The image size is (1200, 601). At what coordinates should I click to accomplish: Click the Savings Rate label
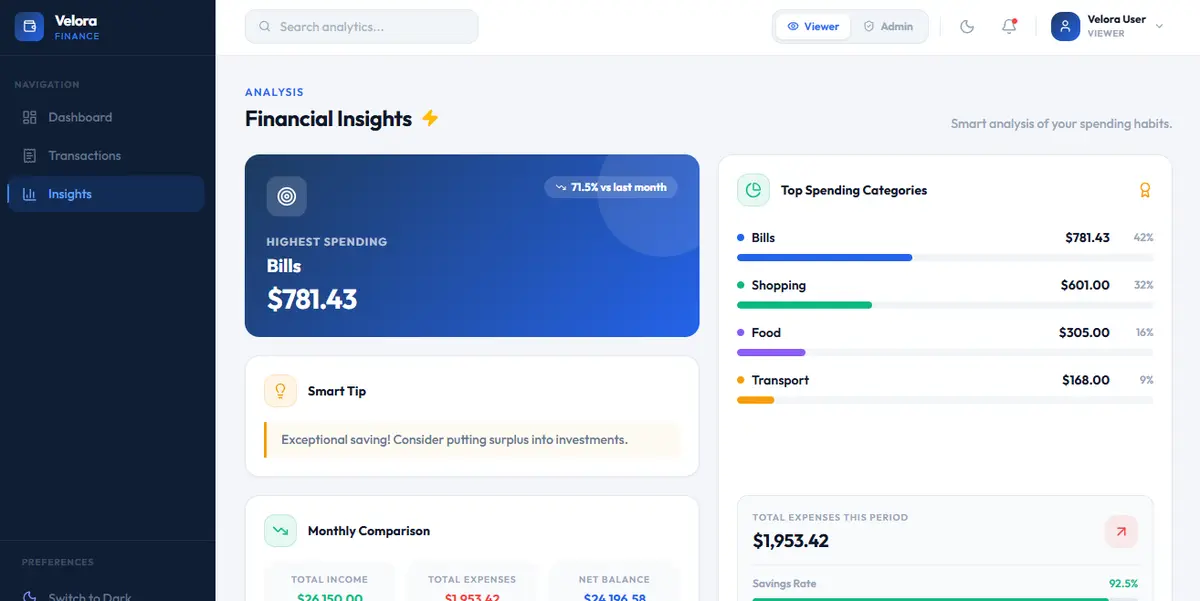786,584
